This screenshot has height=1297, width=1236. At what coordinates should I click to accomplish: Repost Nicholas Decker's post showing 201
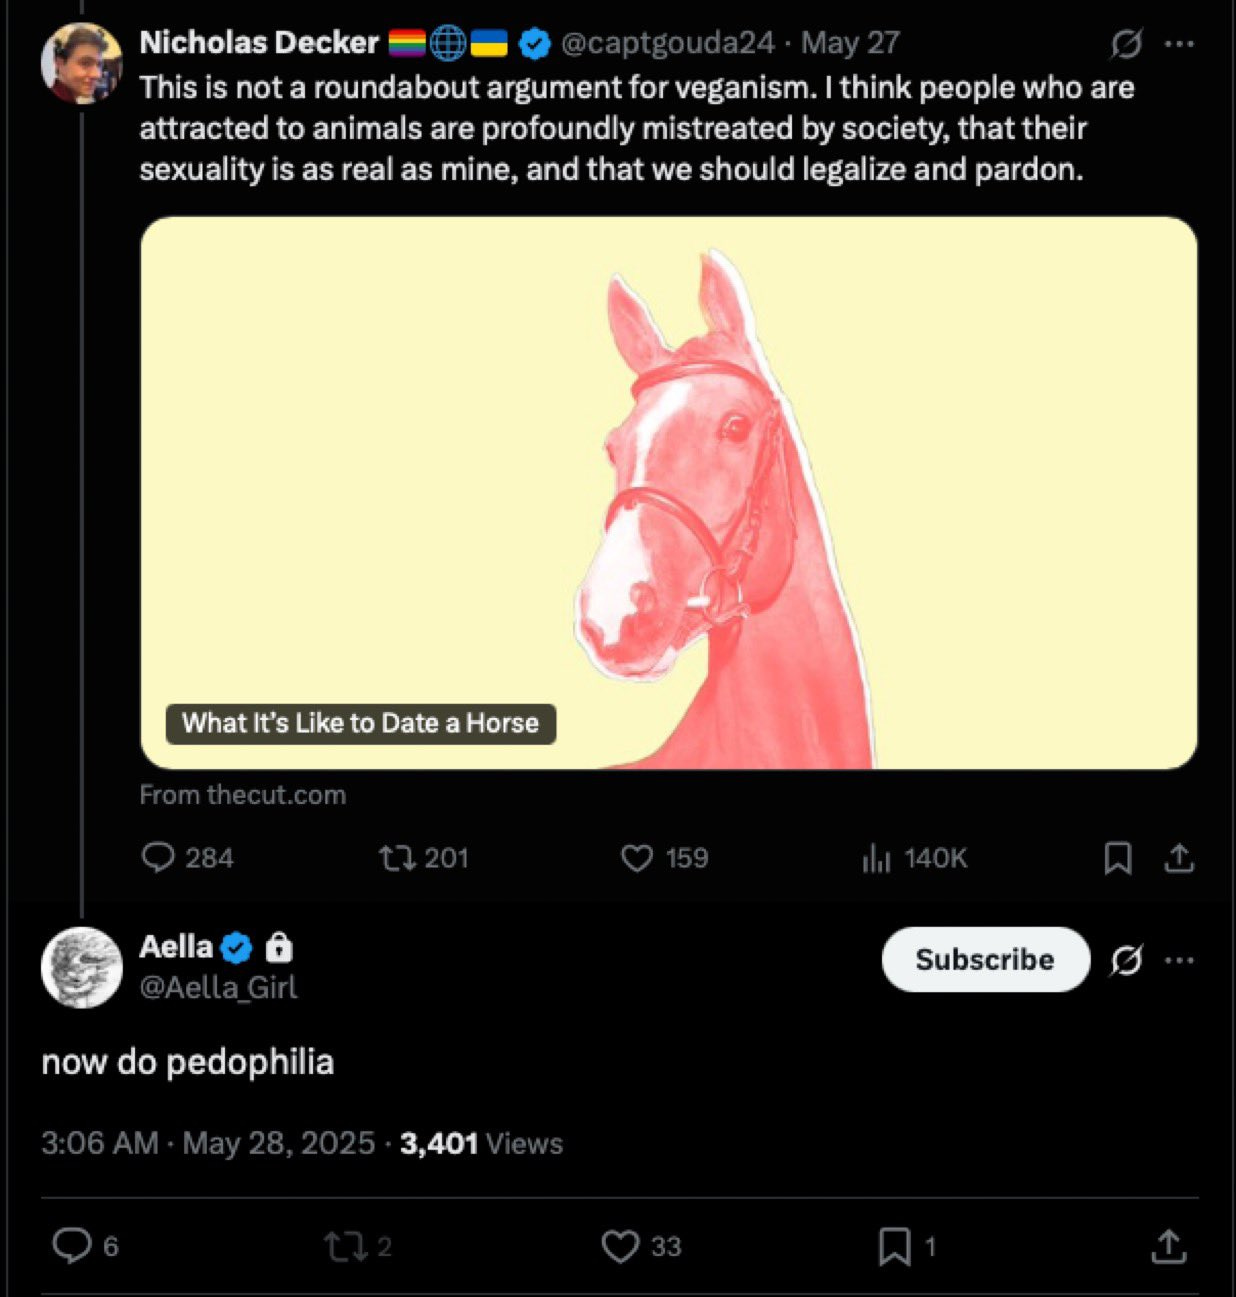424,858
